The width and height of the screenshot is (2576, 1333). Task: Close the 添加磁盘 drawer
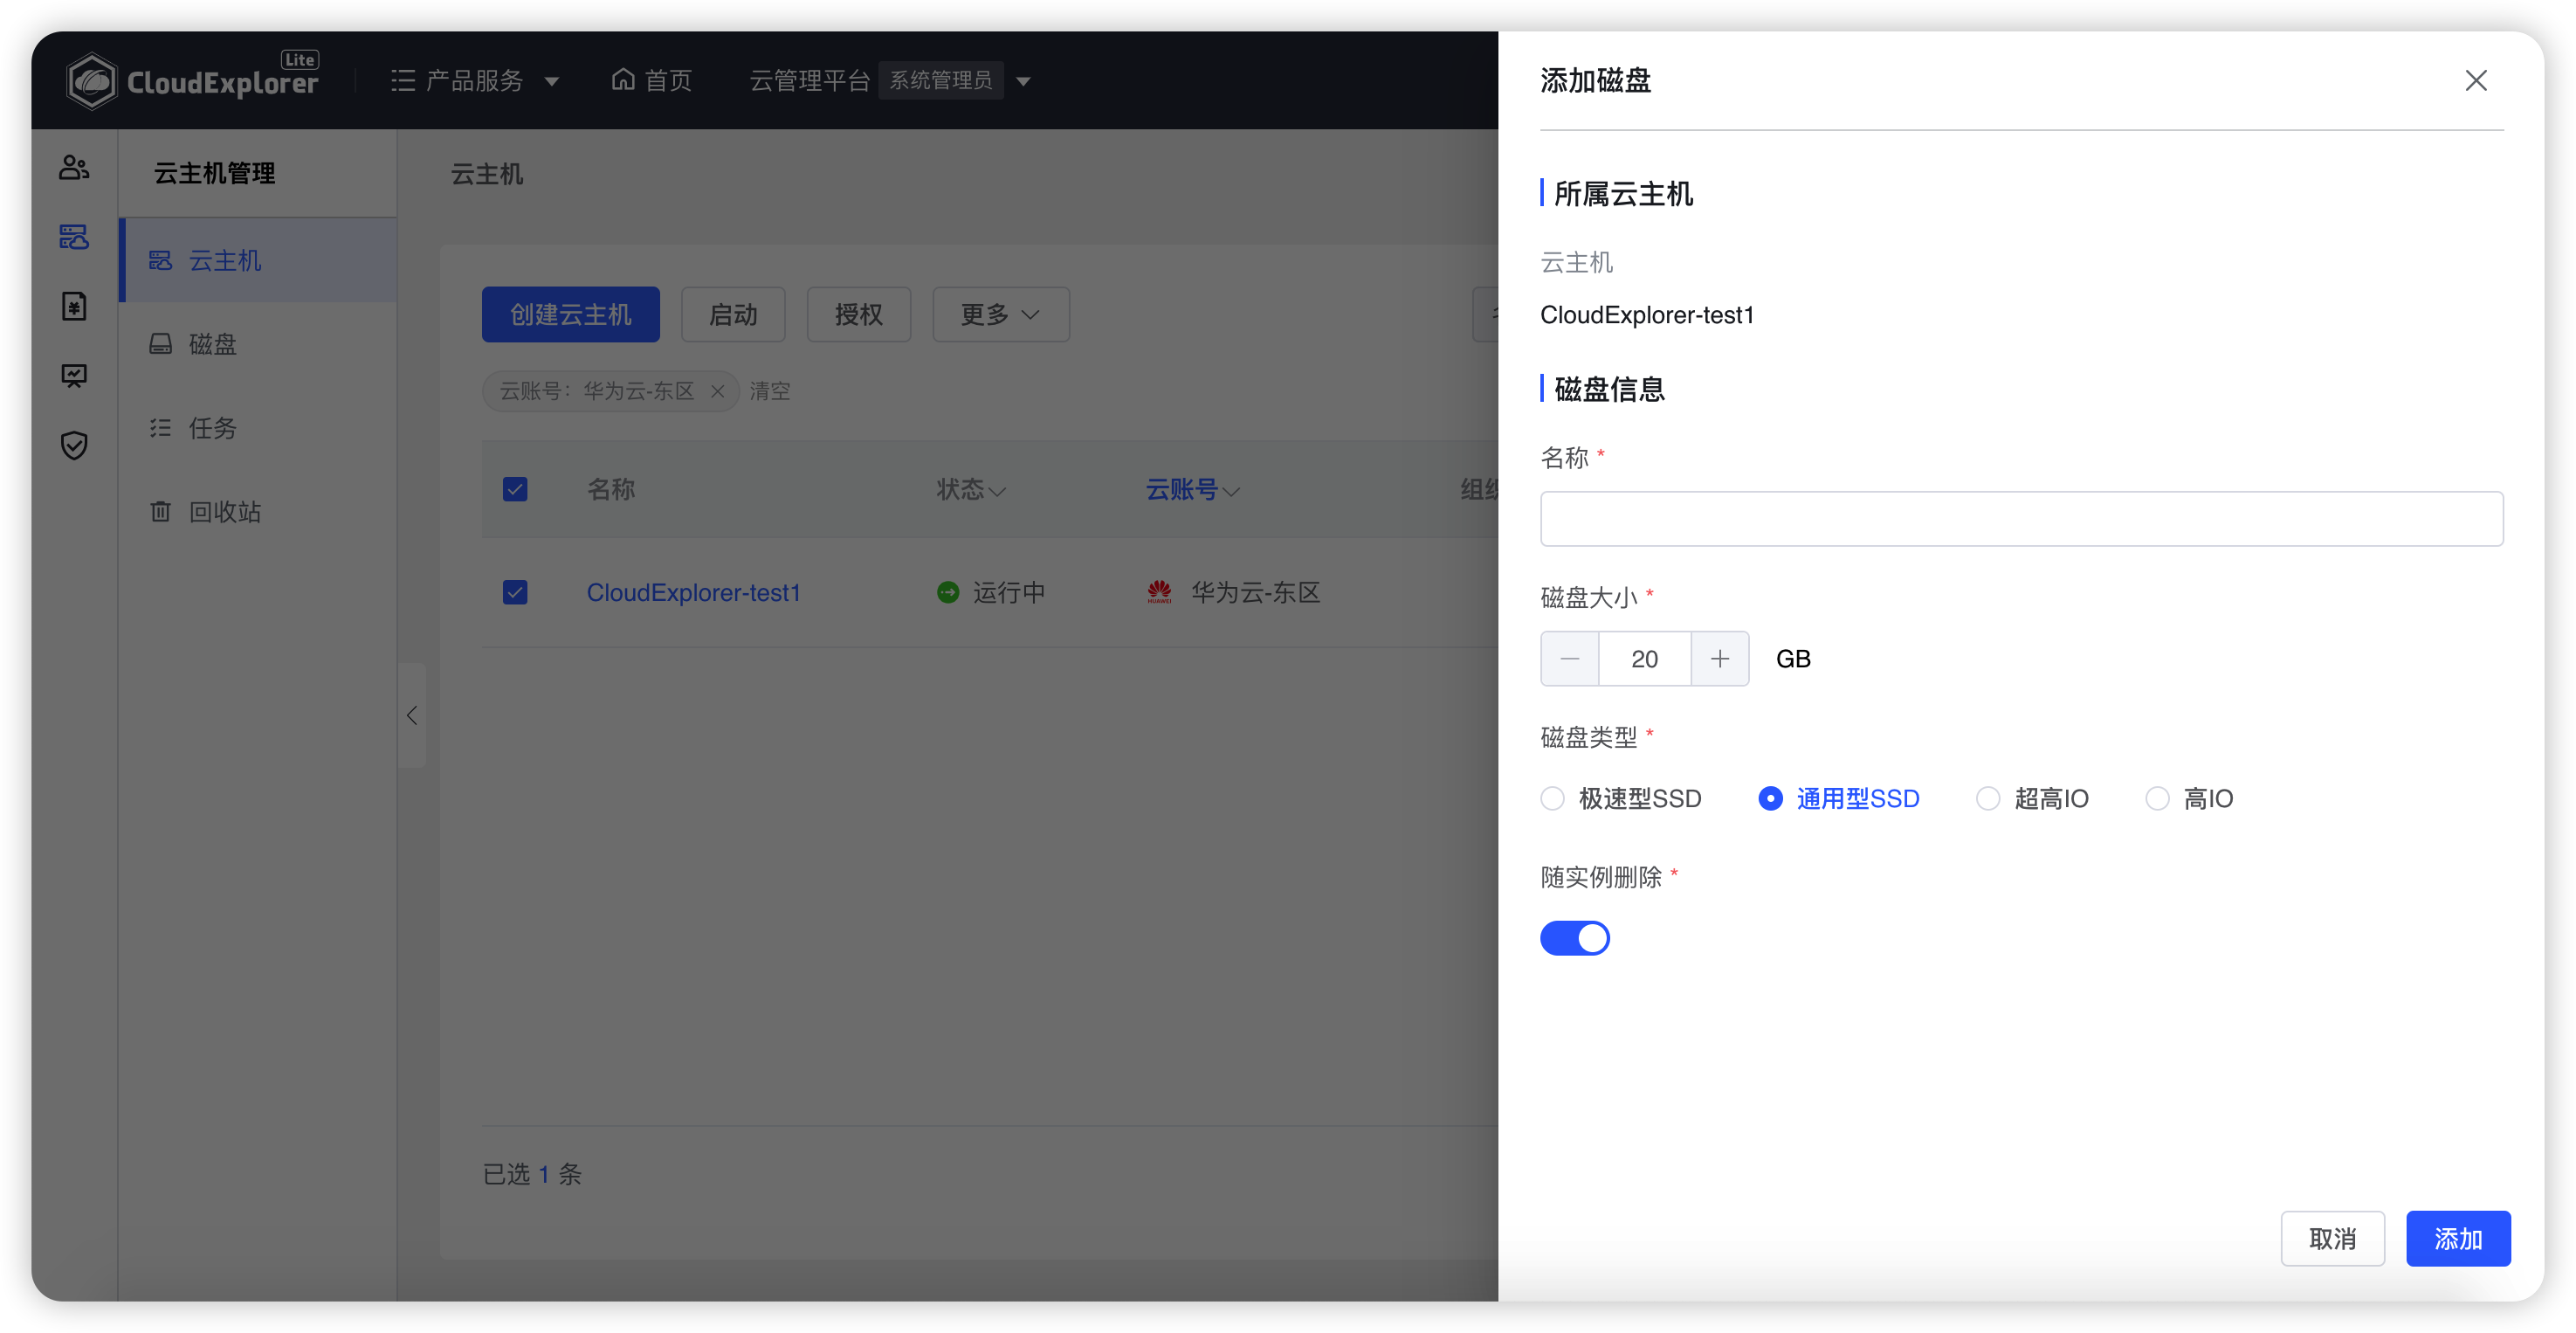click(x=2475, y=80)
